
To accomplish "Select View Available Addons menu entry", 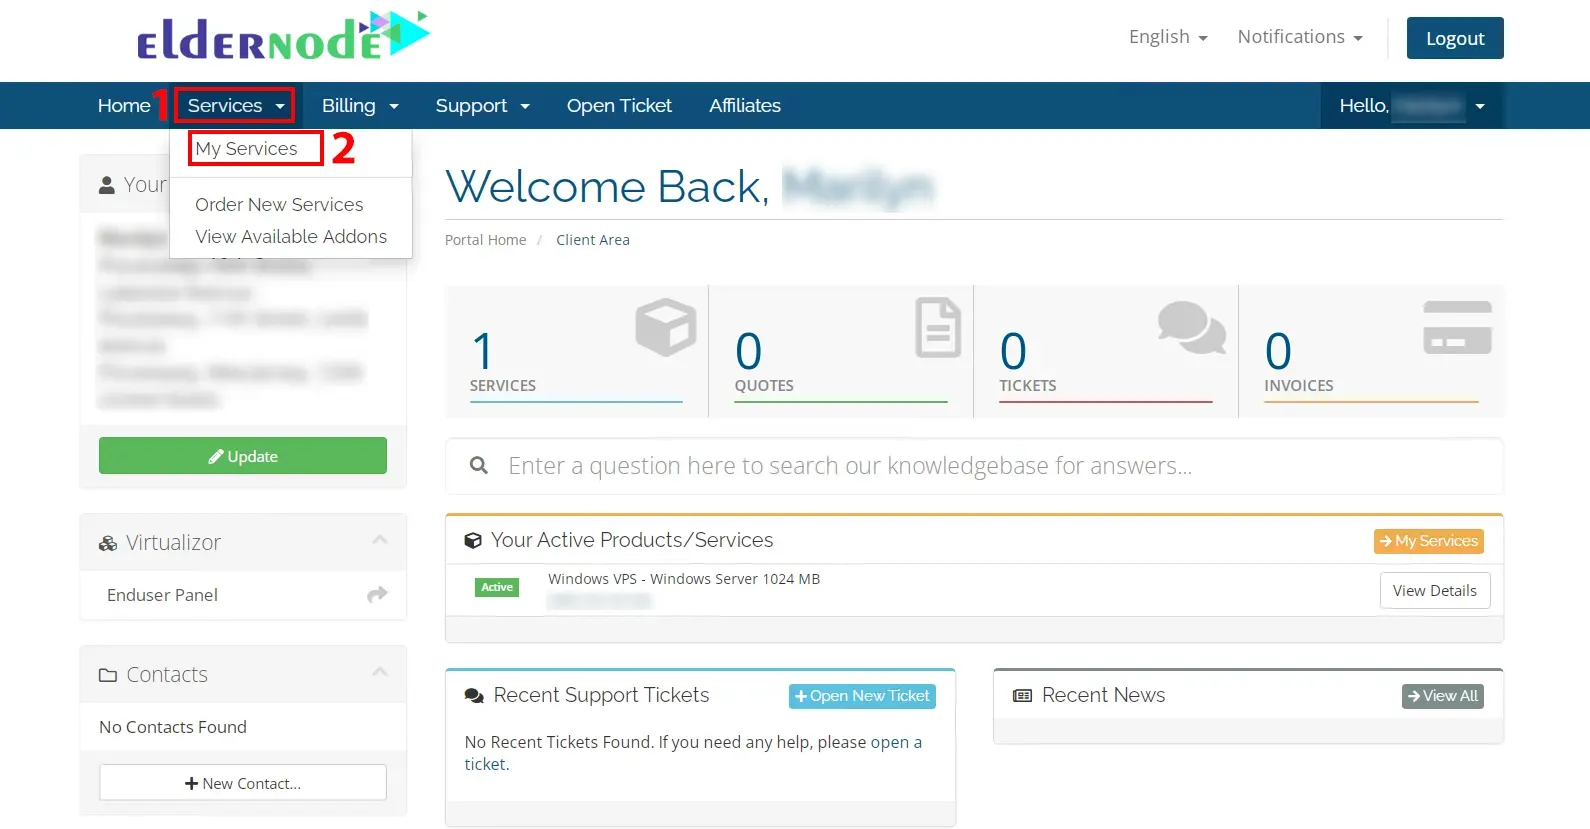I will click(291, 236).
